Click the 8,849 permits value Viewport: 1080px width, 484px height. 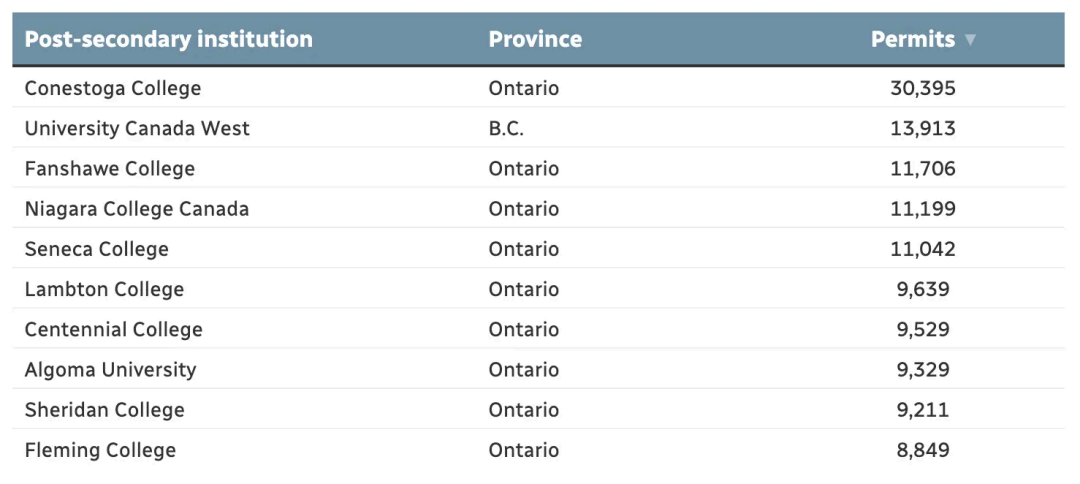click(x=923, y=451)
